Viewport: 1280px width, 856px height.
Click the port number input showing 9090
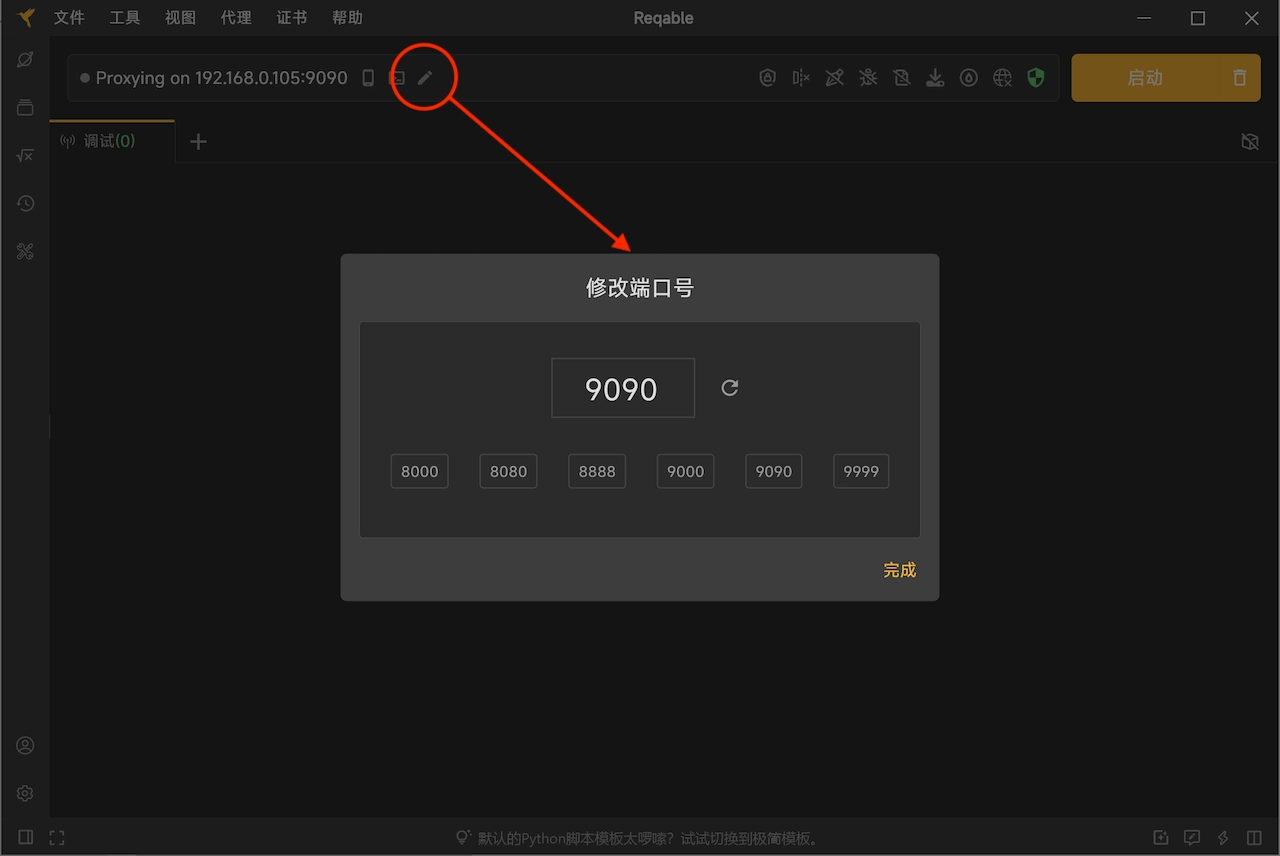click(622, 388)
